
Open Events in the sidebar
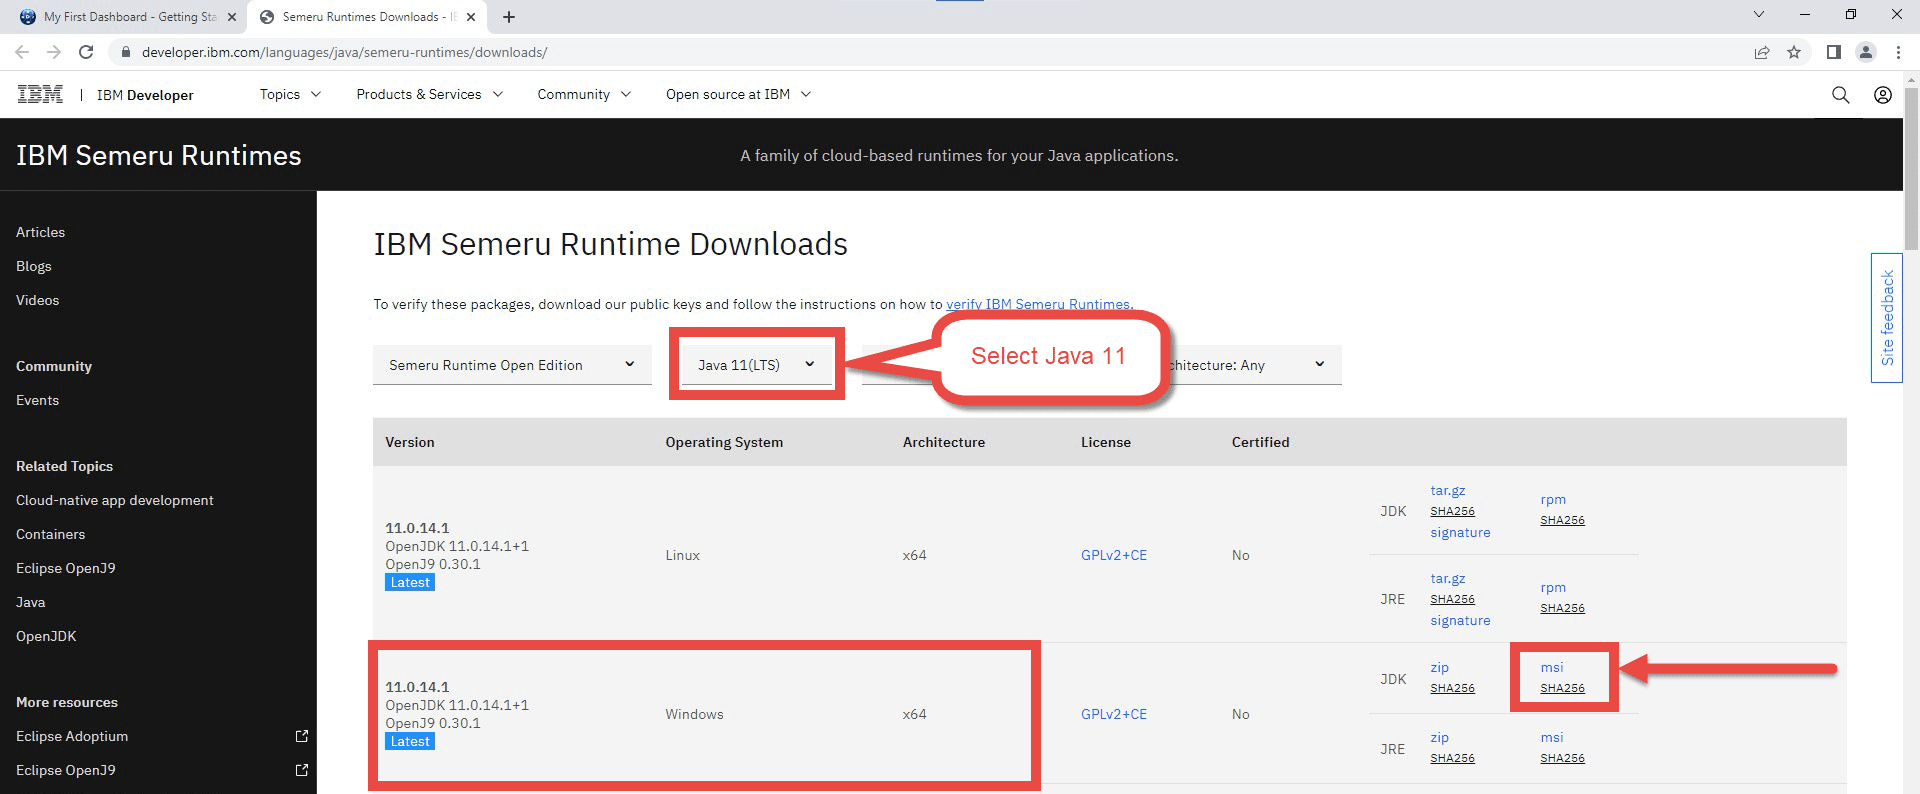click(37, 400)
